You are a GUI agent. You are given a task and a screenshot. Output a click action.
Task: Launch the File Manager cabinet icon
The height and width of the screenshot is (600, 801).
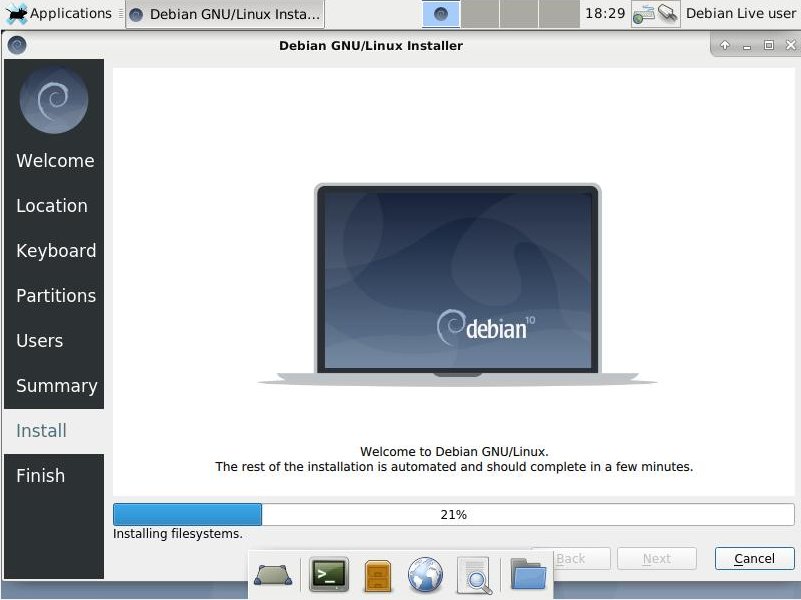pyautogui.click(x=378, y=575)
